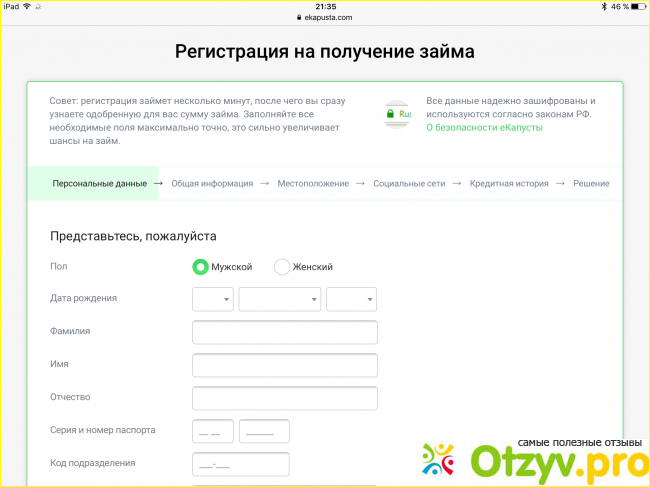The width and height of the screenshot is (650, 487).
Task: Expand the birth month dropdown
Action: 280,299
